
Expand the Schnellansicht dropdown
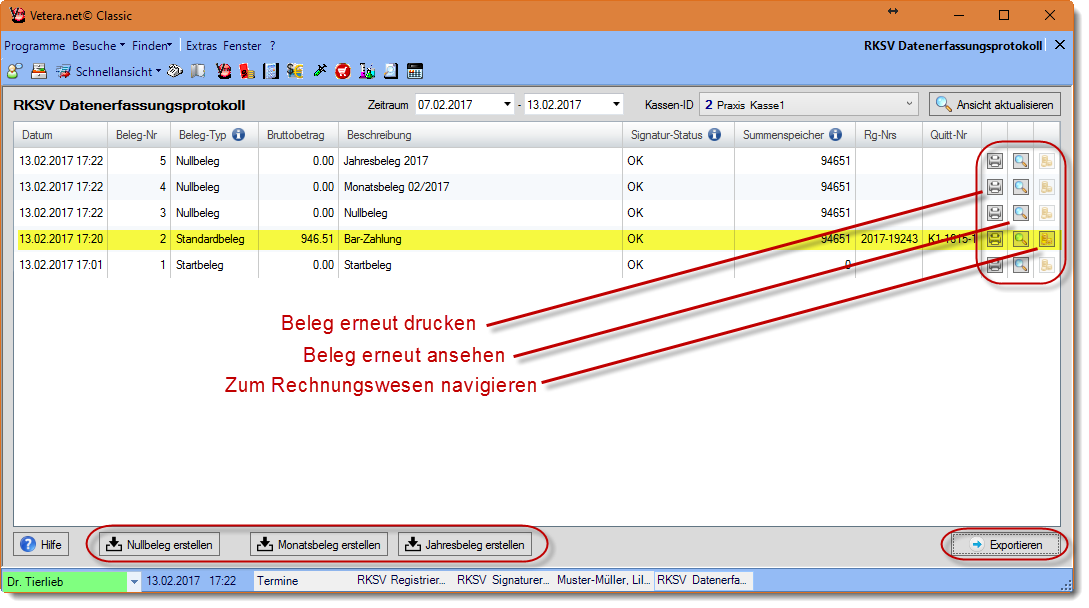[158, 72]
